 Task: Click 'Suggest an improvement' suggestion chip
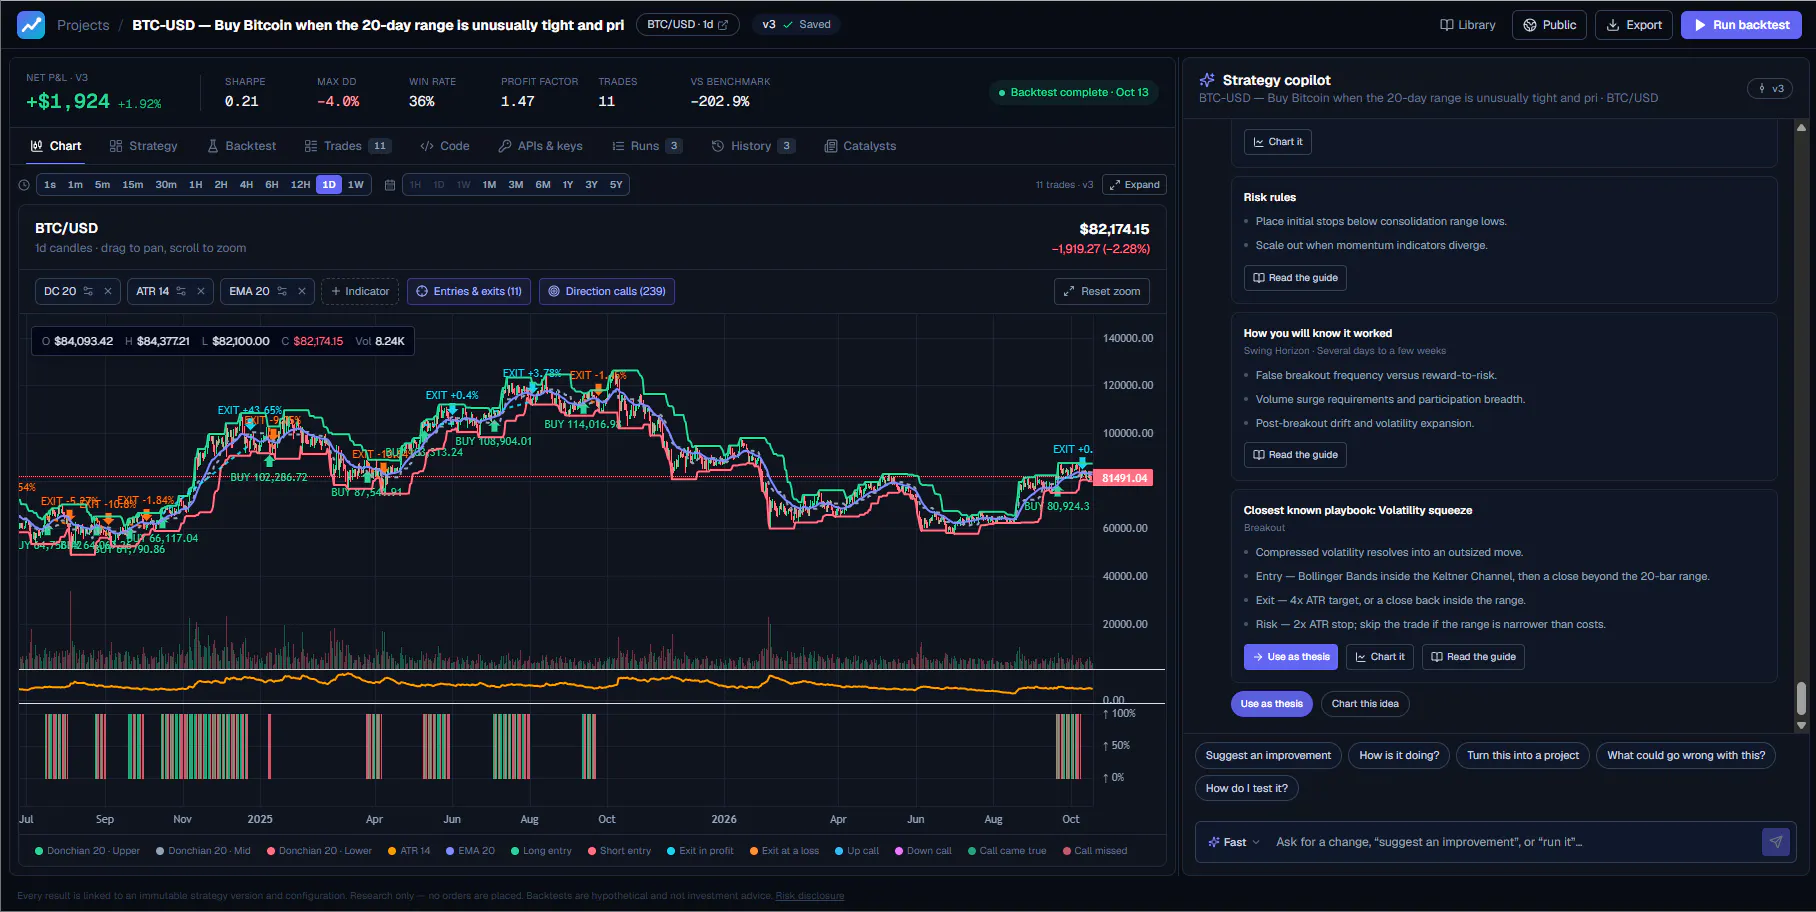[x=1268, y=756]
